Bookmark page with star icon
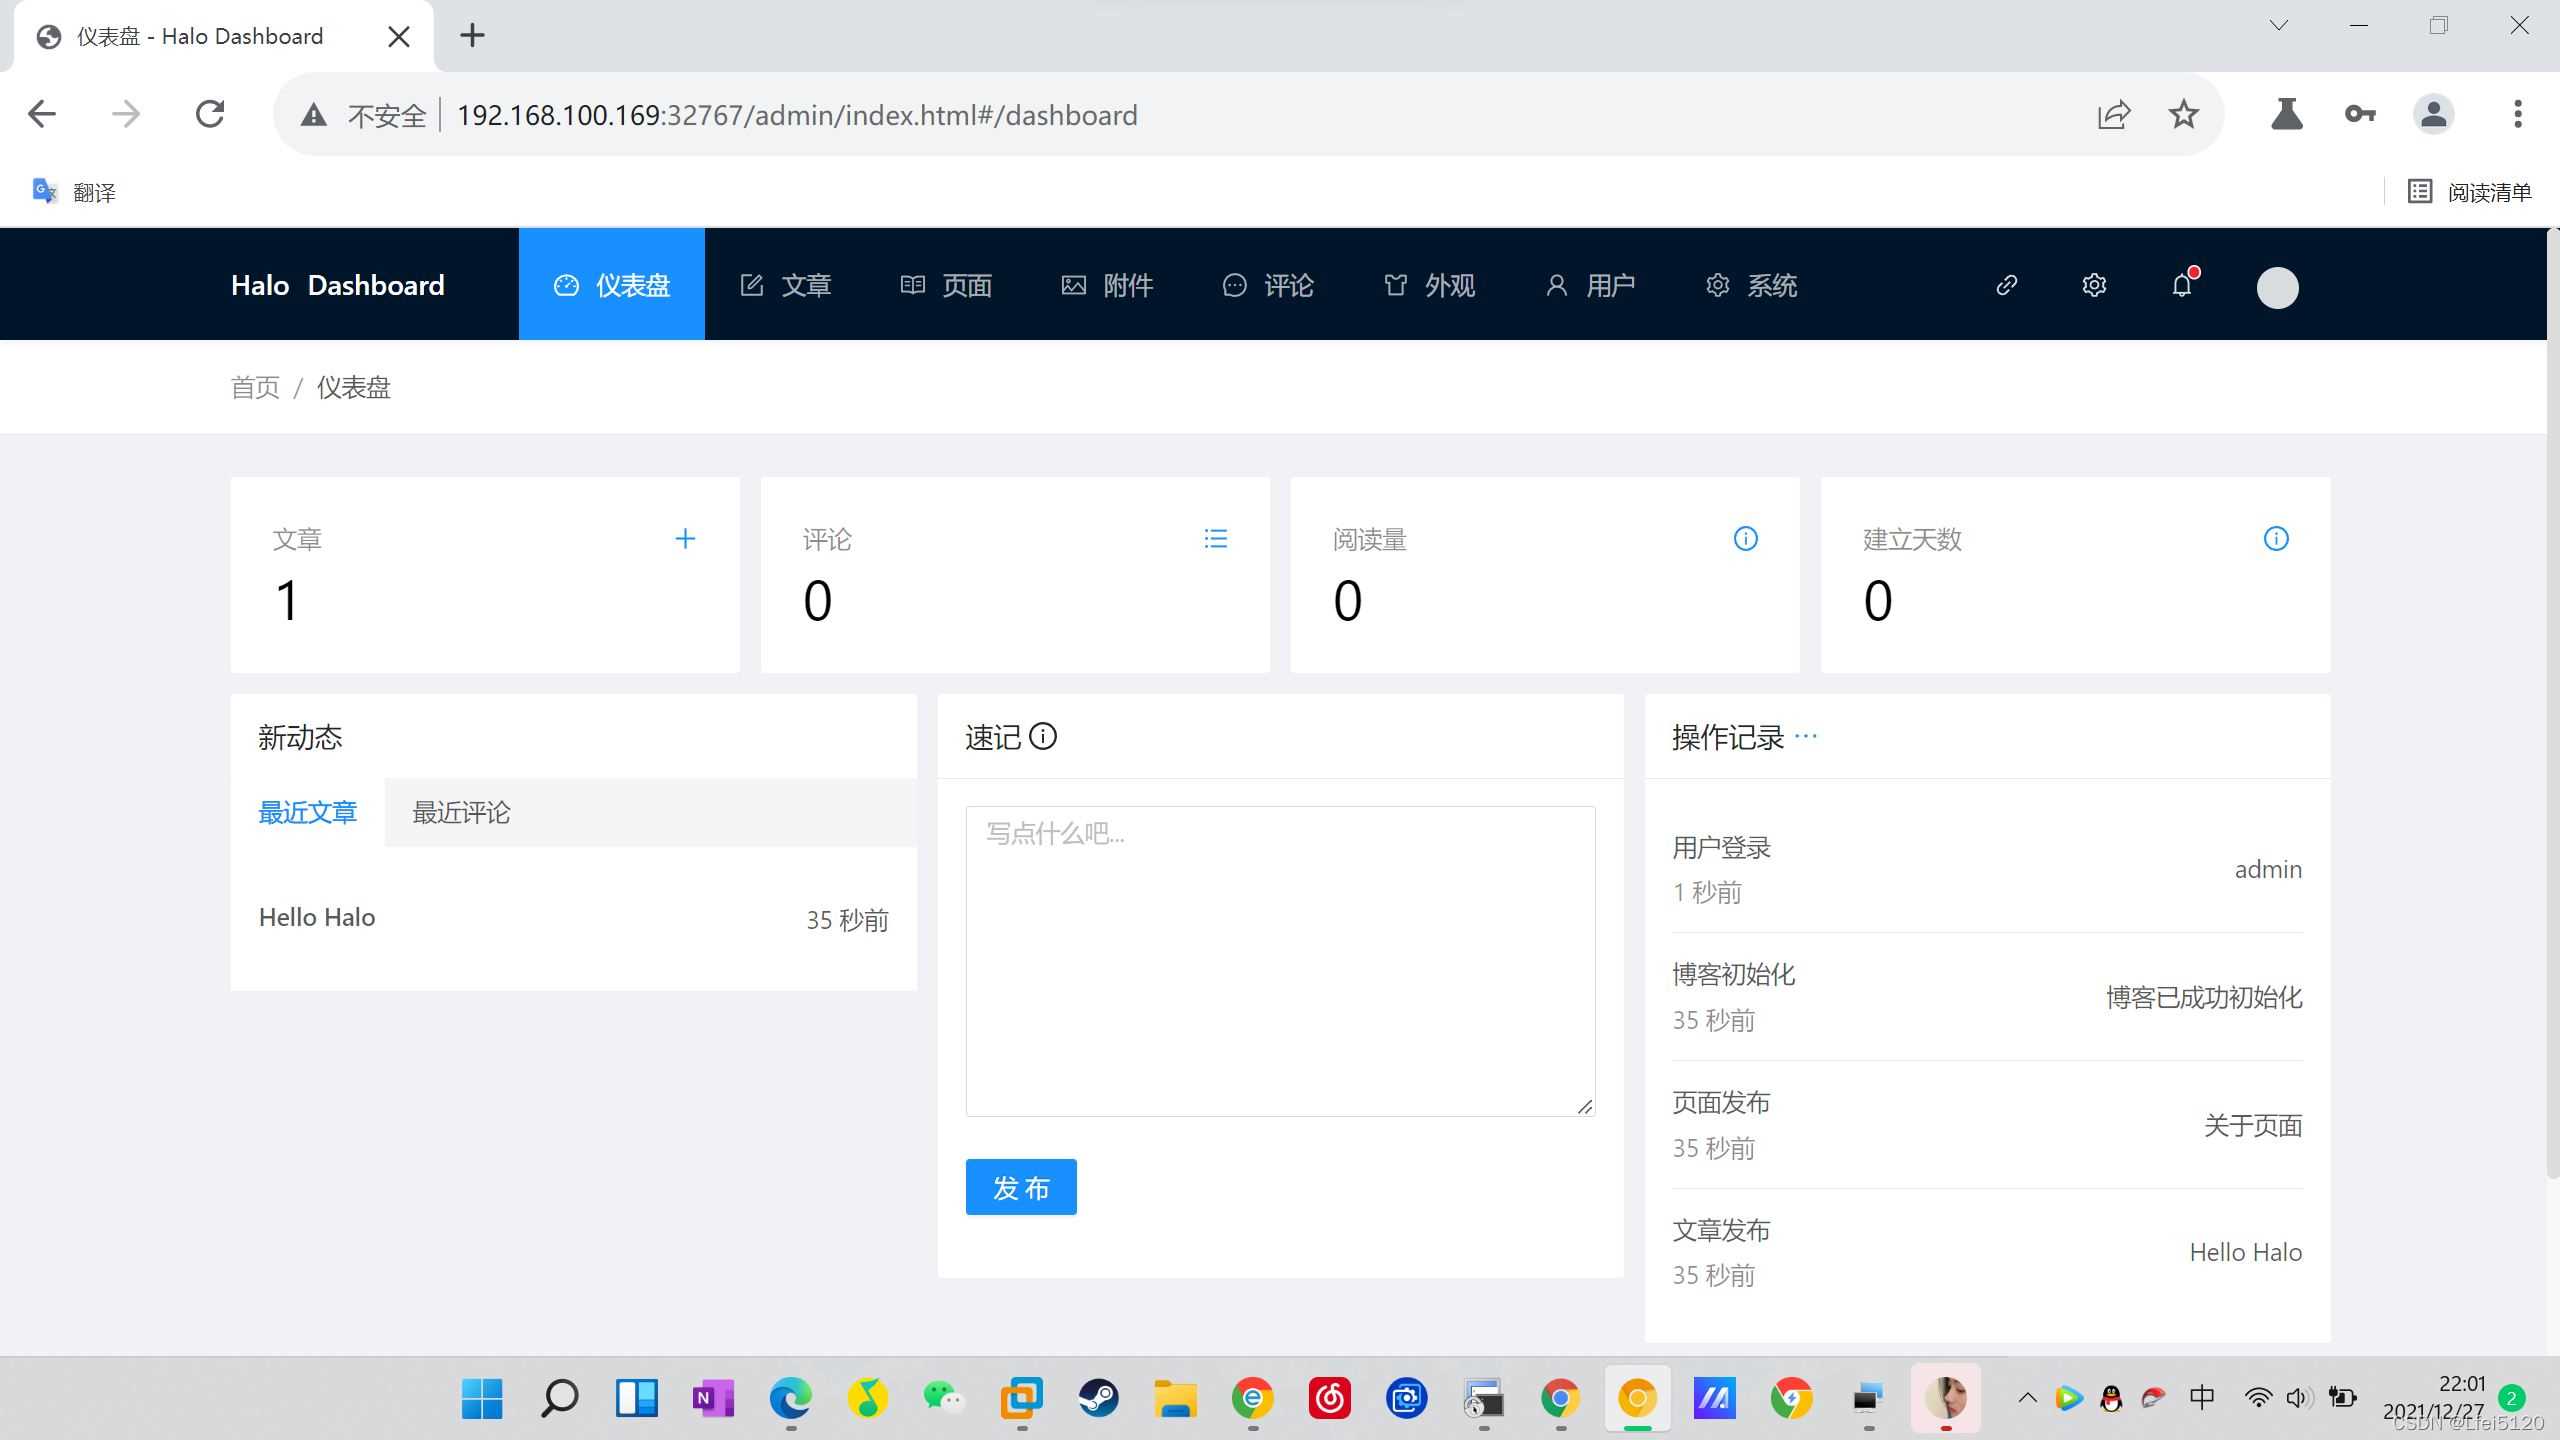This screenshot has width=2560, height=1440. pos(2183,115)
